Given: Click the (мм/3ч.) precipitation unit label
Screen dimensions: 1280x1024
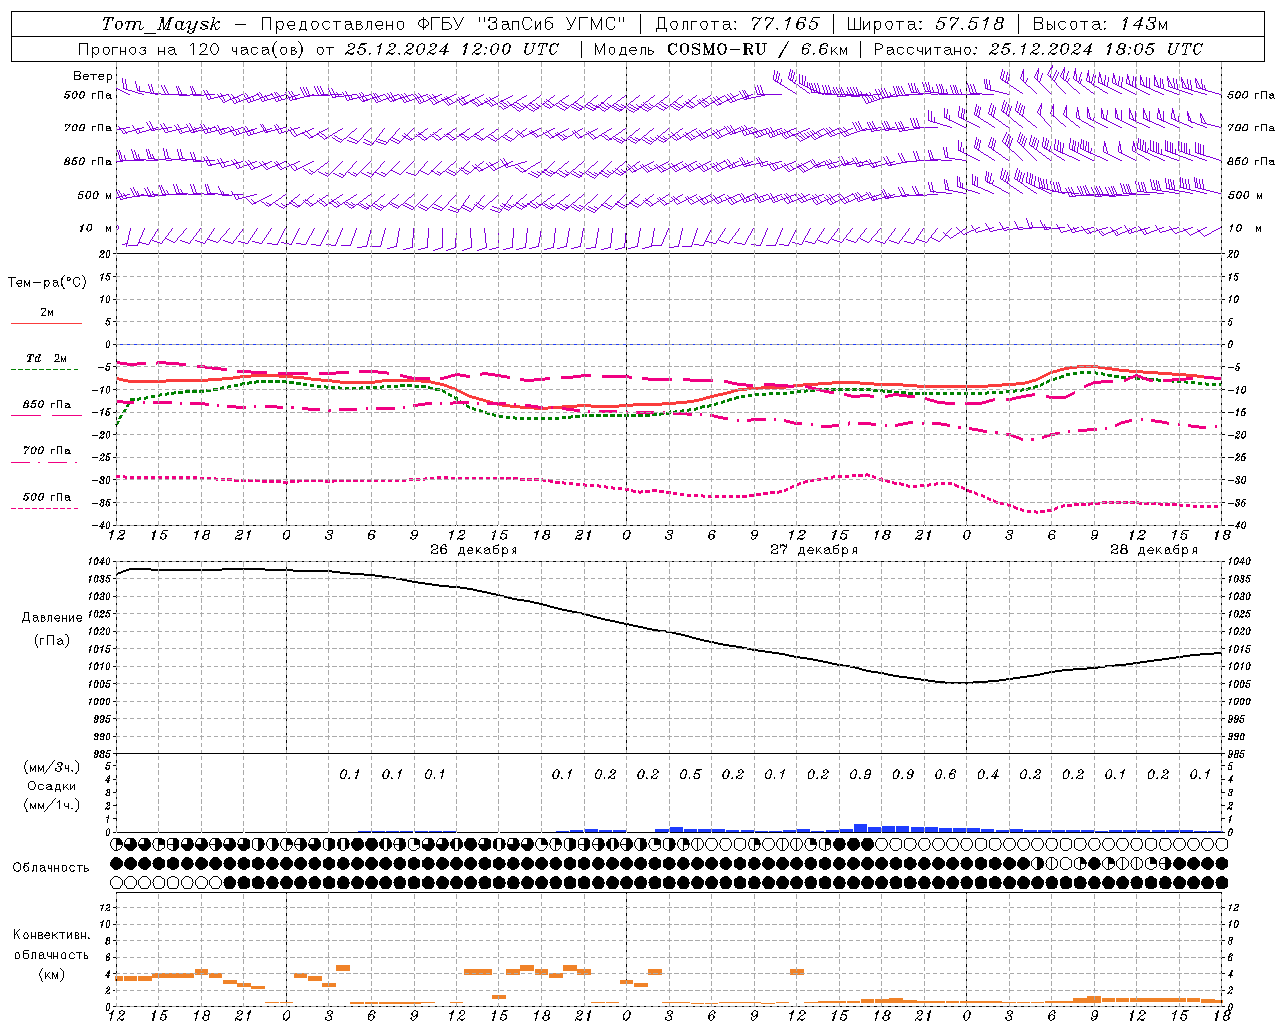Looking at the screenshot, I should click(x=52, y=767).
